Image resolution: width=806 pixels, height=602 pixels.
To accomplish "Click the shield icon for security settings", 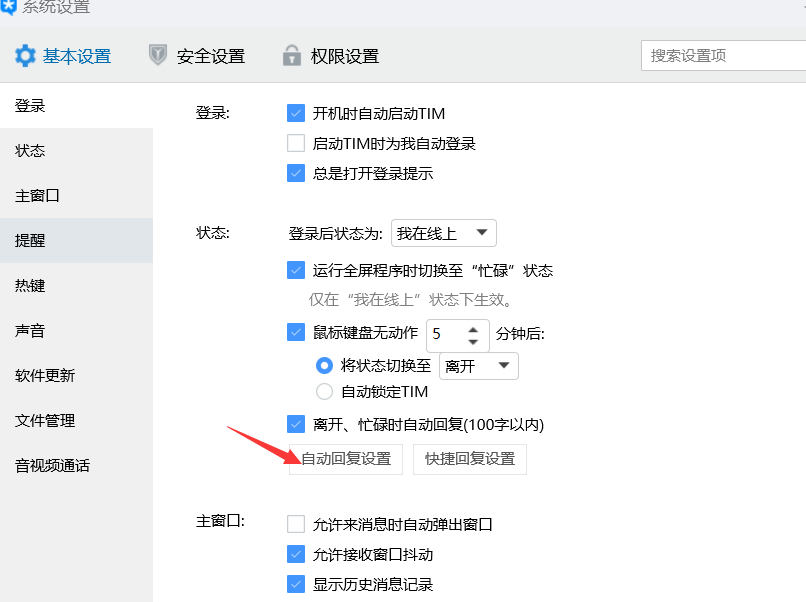I will [x=158, y=55].
